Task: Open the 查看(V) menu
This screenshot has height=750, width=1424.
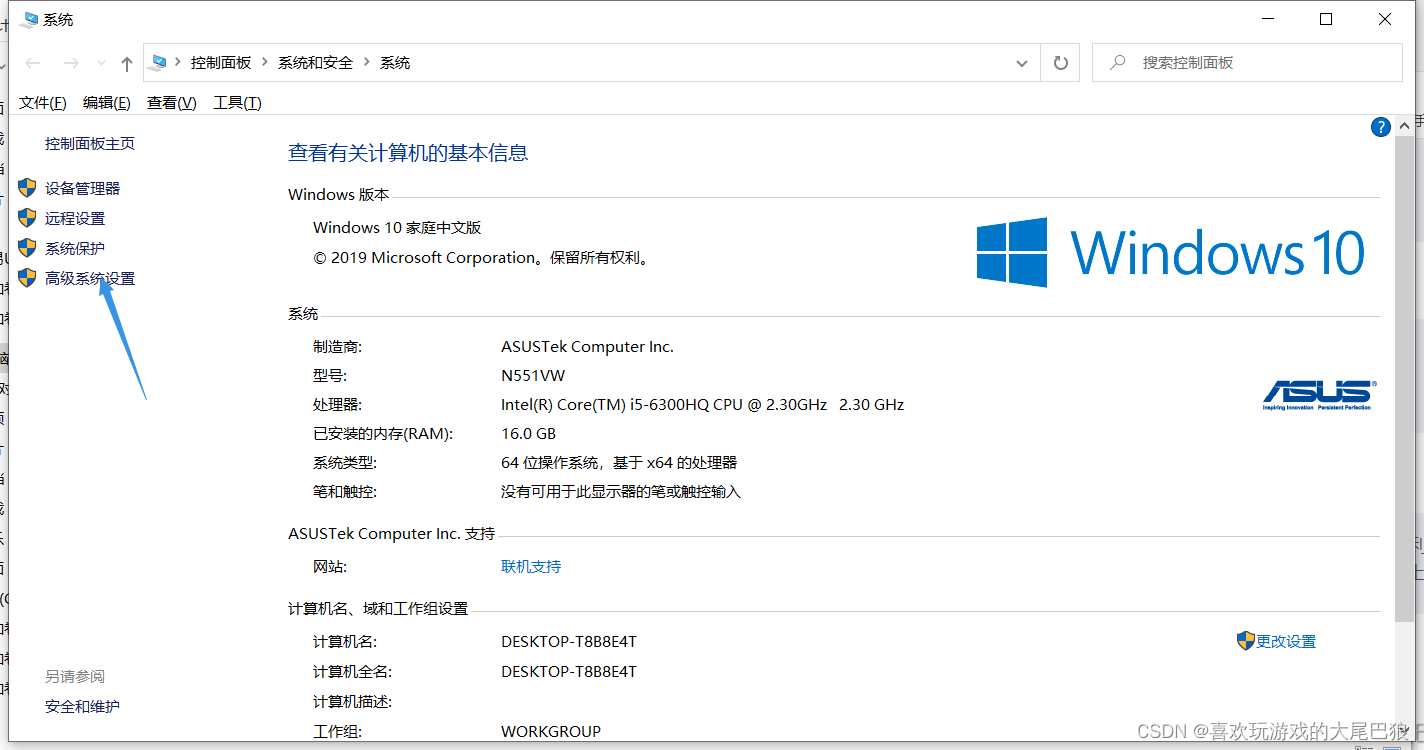Action: tap(172, 102)
